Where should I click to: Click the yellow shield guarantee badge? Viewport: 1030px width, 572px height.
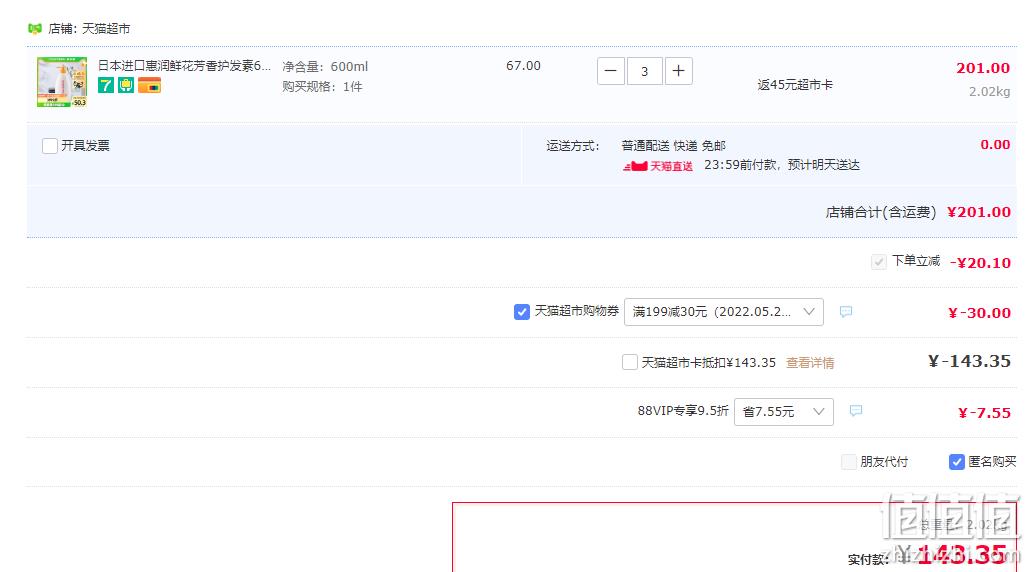pyautogui.click(x=126, y=85)
